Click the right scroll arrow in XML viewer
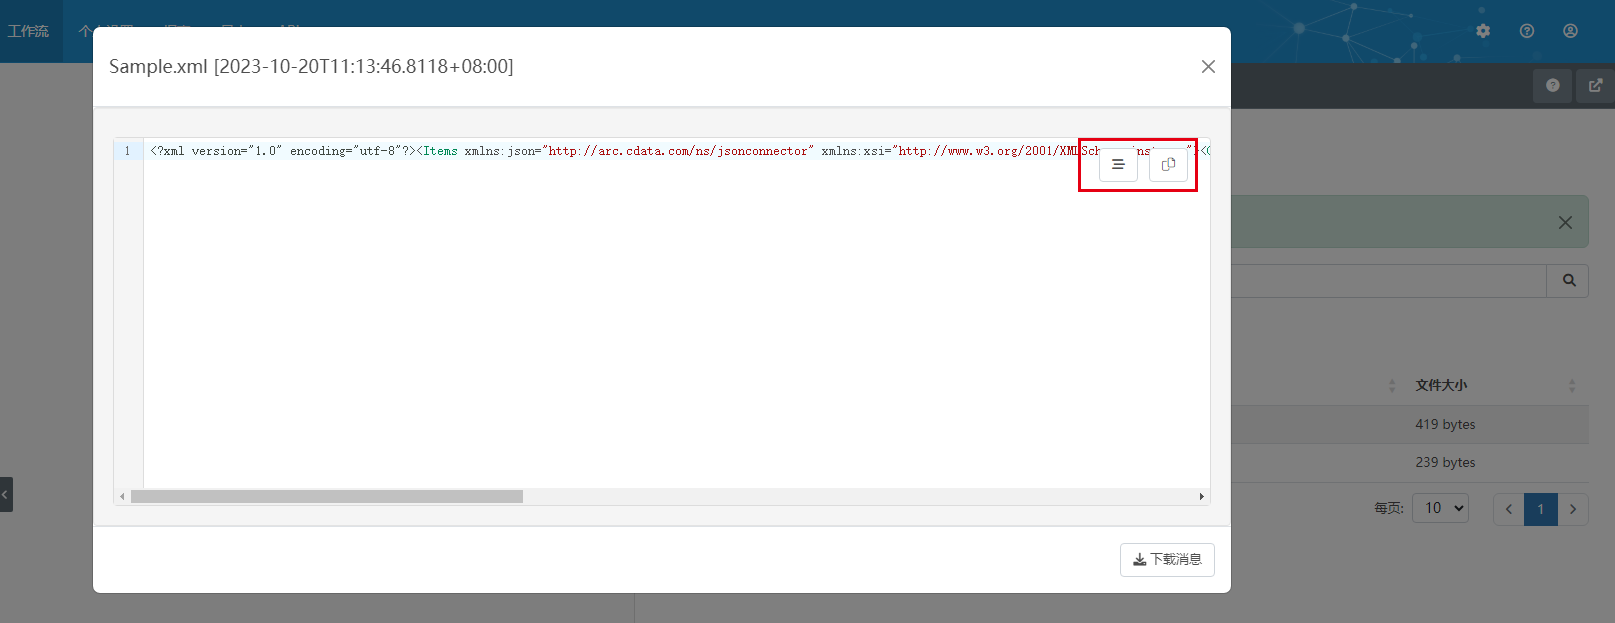 [x=1201, y=497]
